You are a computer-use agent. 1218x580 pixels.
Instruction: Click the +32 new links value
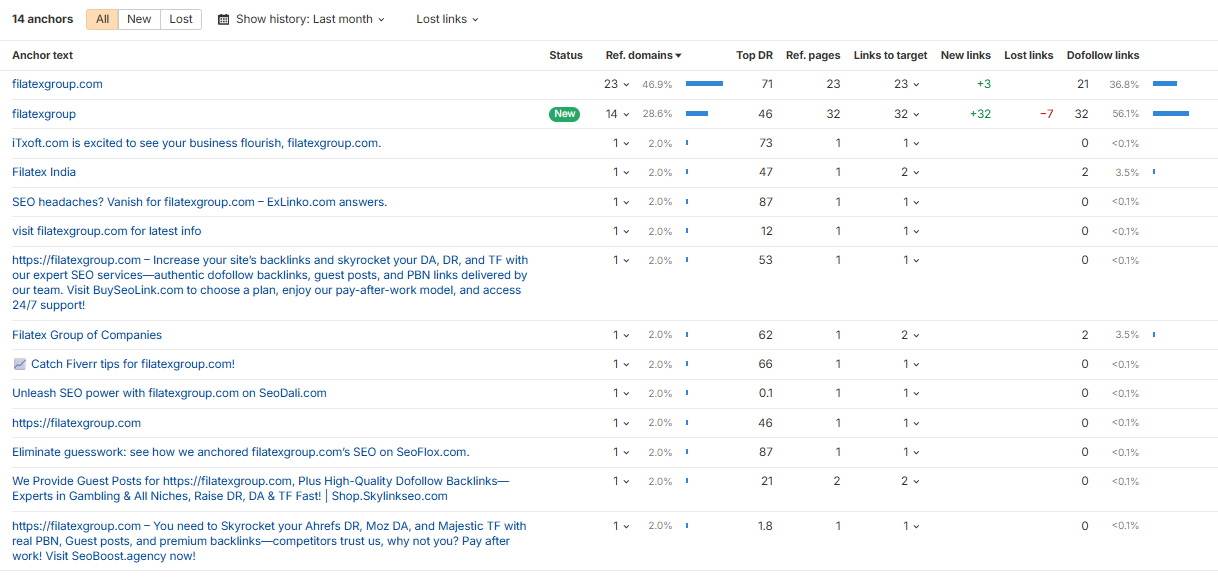(980, 114)
